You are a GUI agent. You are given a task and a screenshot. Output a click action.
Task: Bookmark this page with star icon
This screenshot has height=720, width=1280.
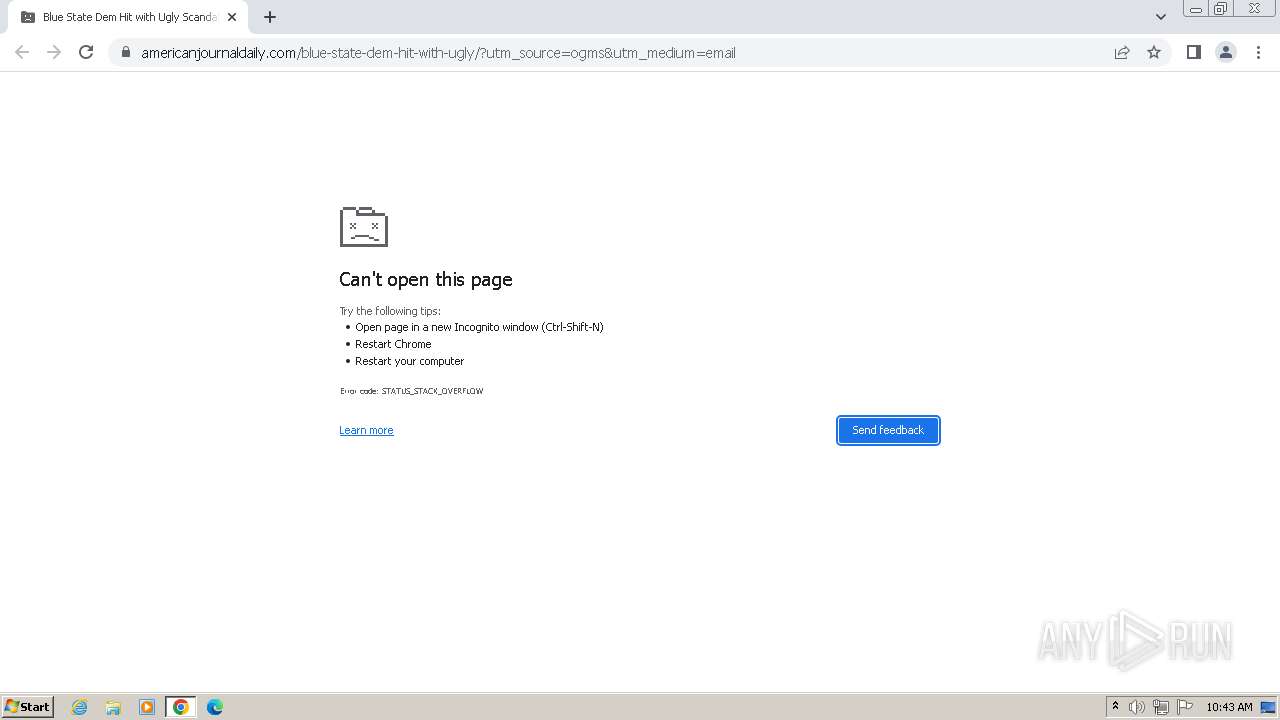tap(1154, 52)
